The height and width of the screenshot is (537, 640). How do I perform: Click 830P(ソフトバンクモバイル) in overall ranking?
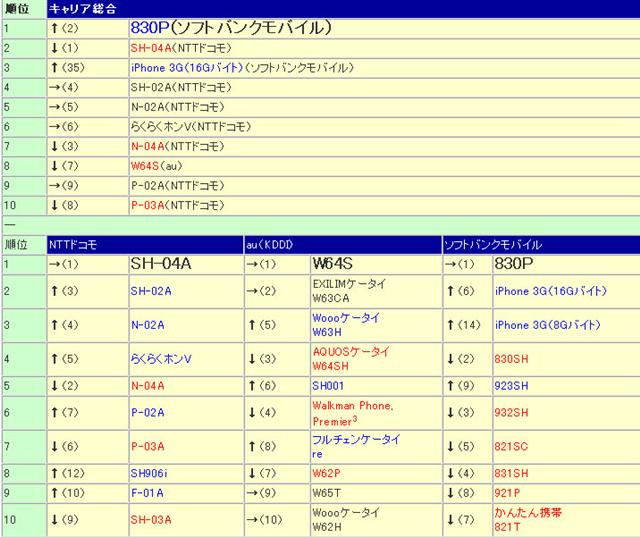click(231, 28)
